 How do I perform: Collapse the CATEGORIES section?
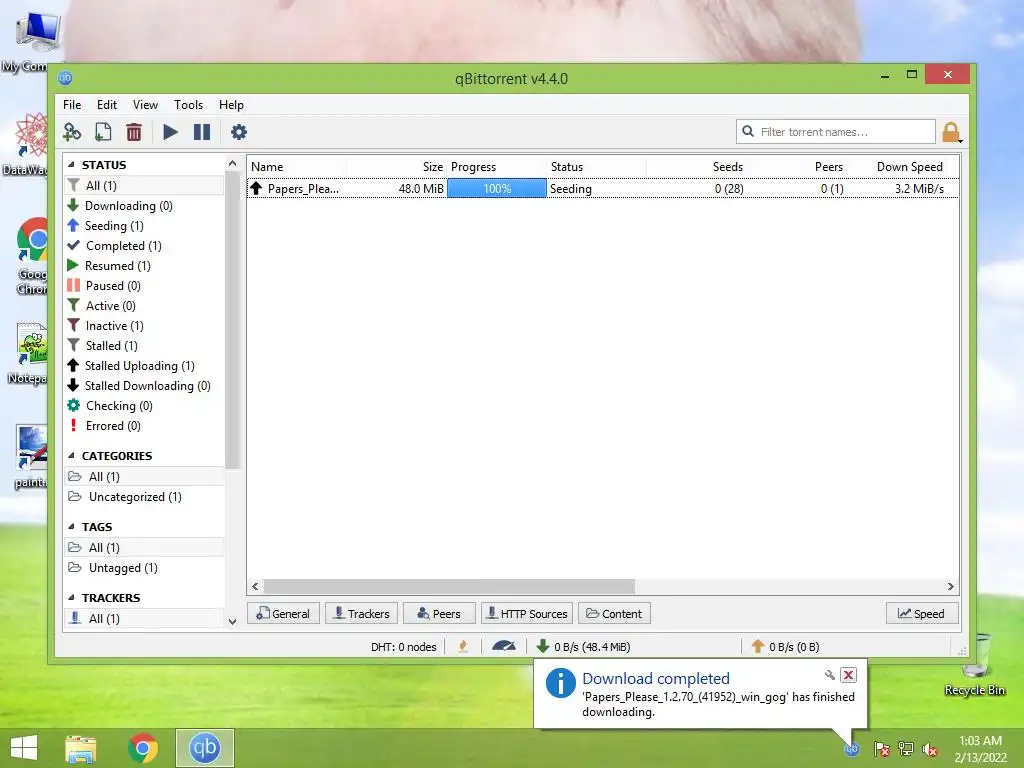point(71,456)
